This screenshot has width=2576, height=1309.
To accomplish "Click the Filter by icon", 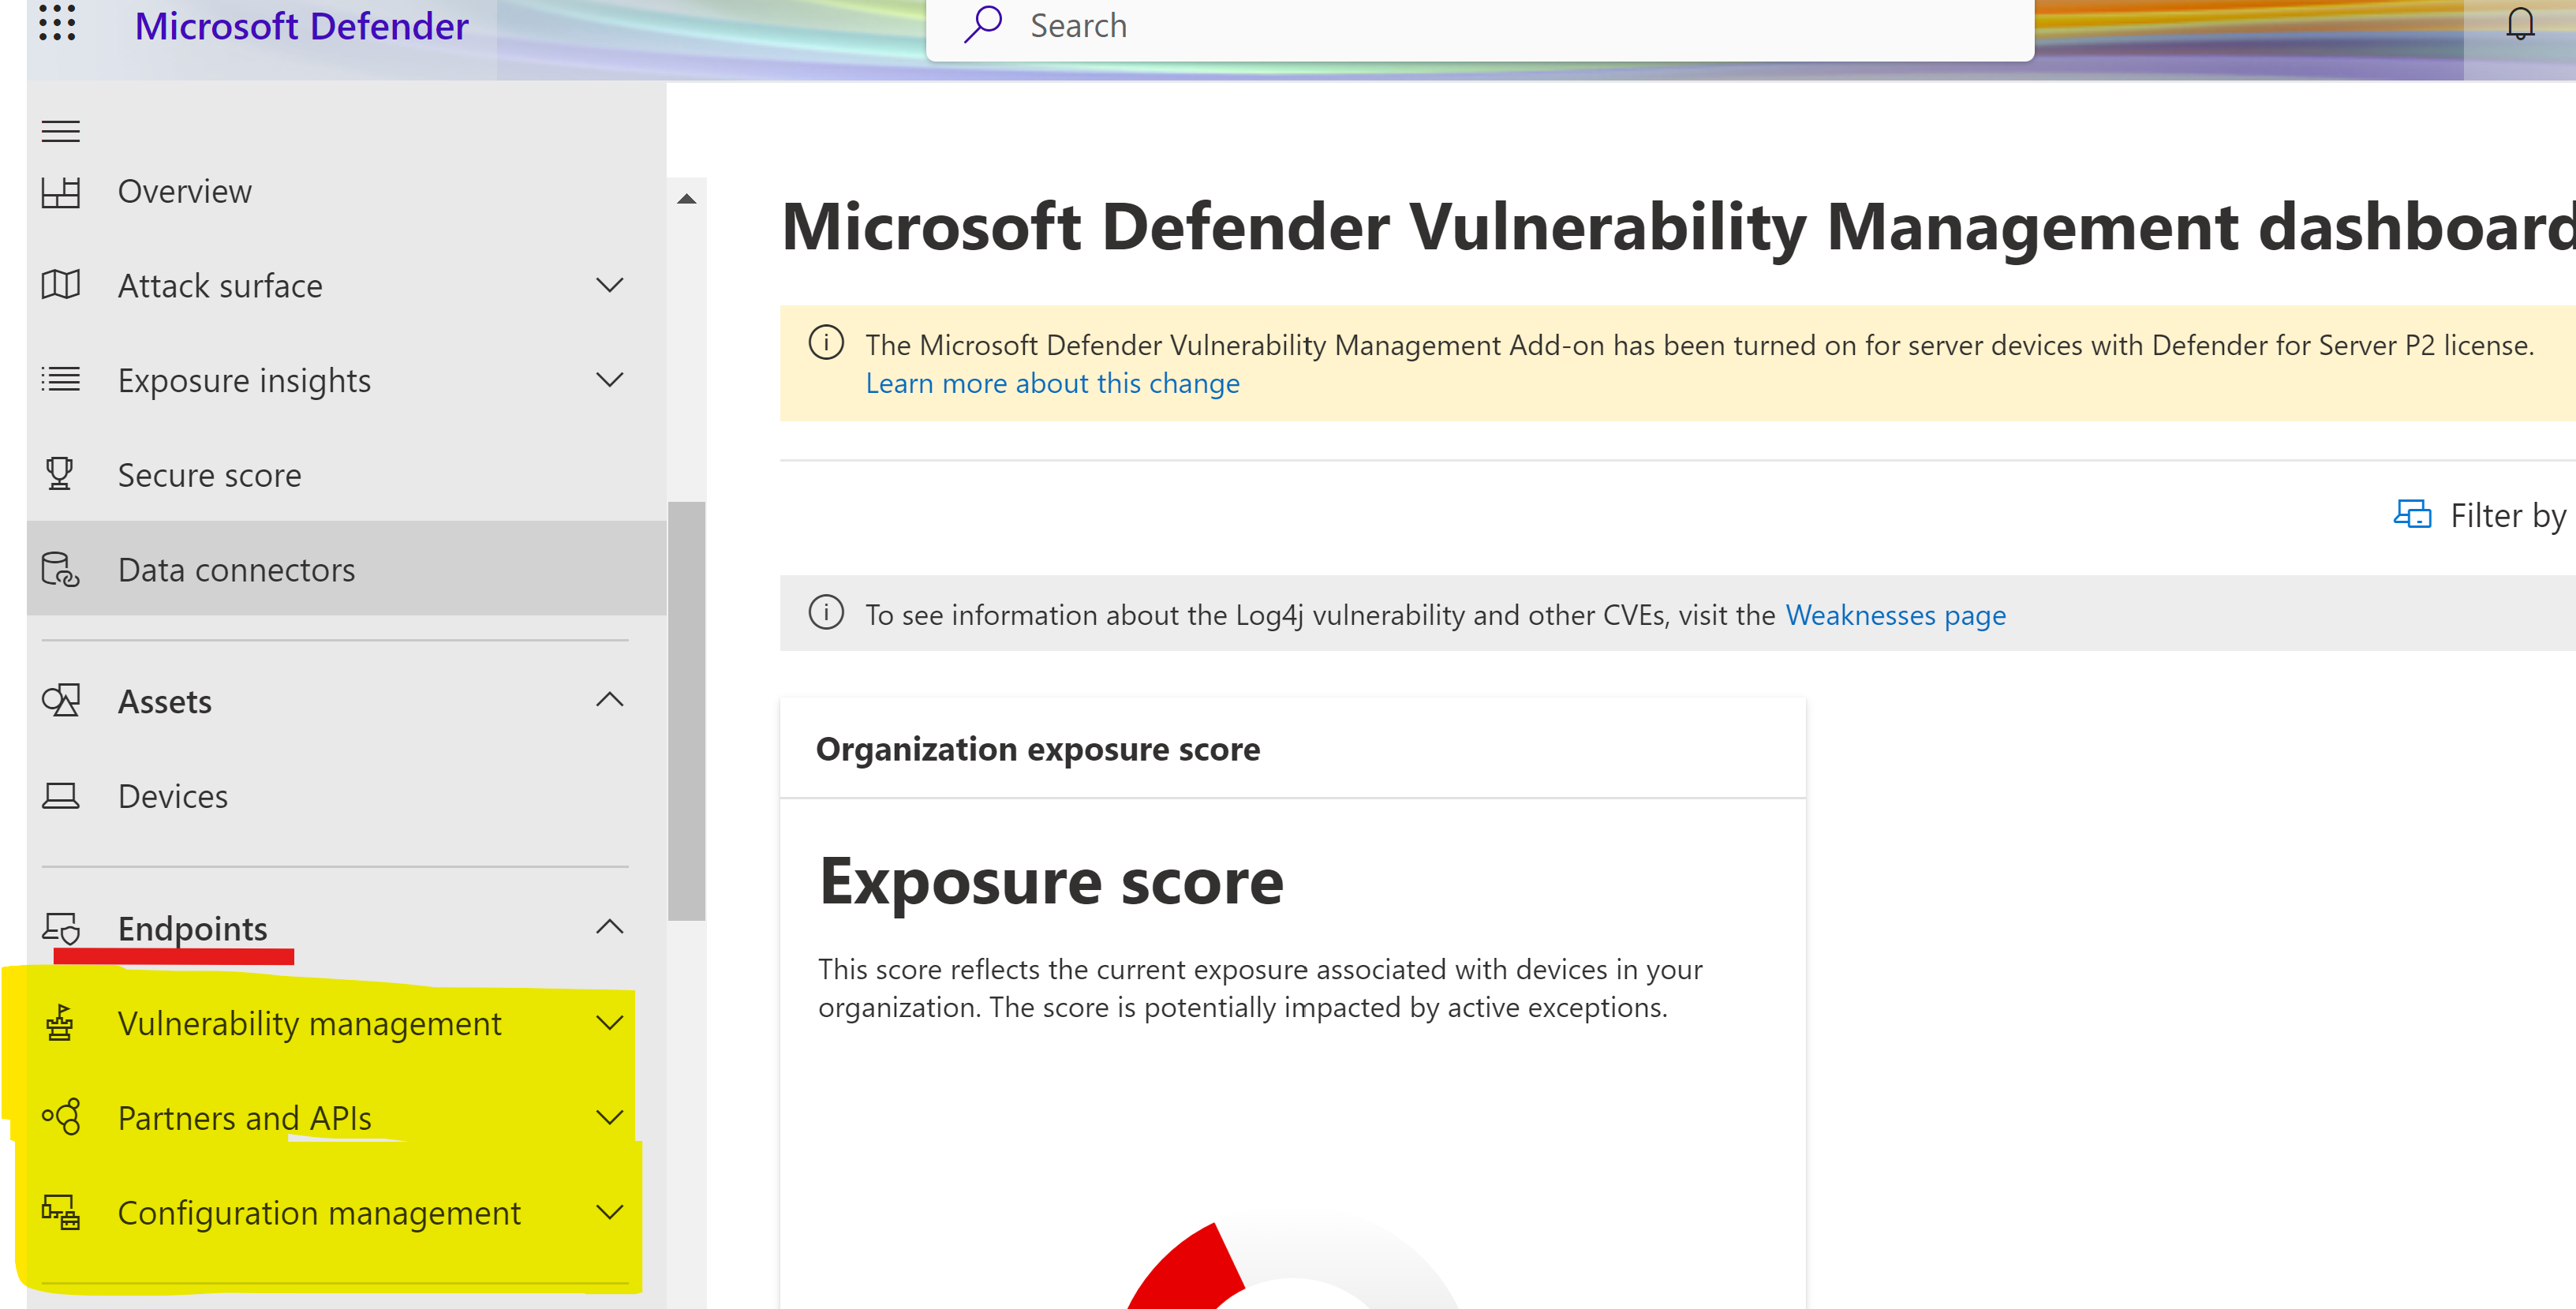I will tap(2413, 515).
